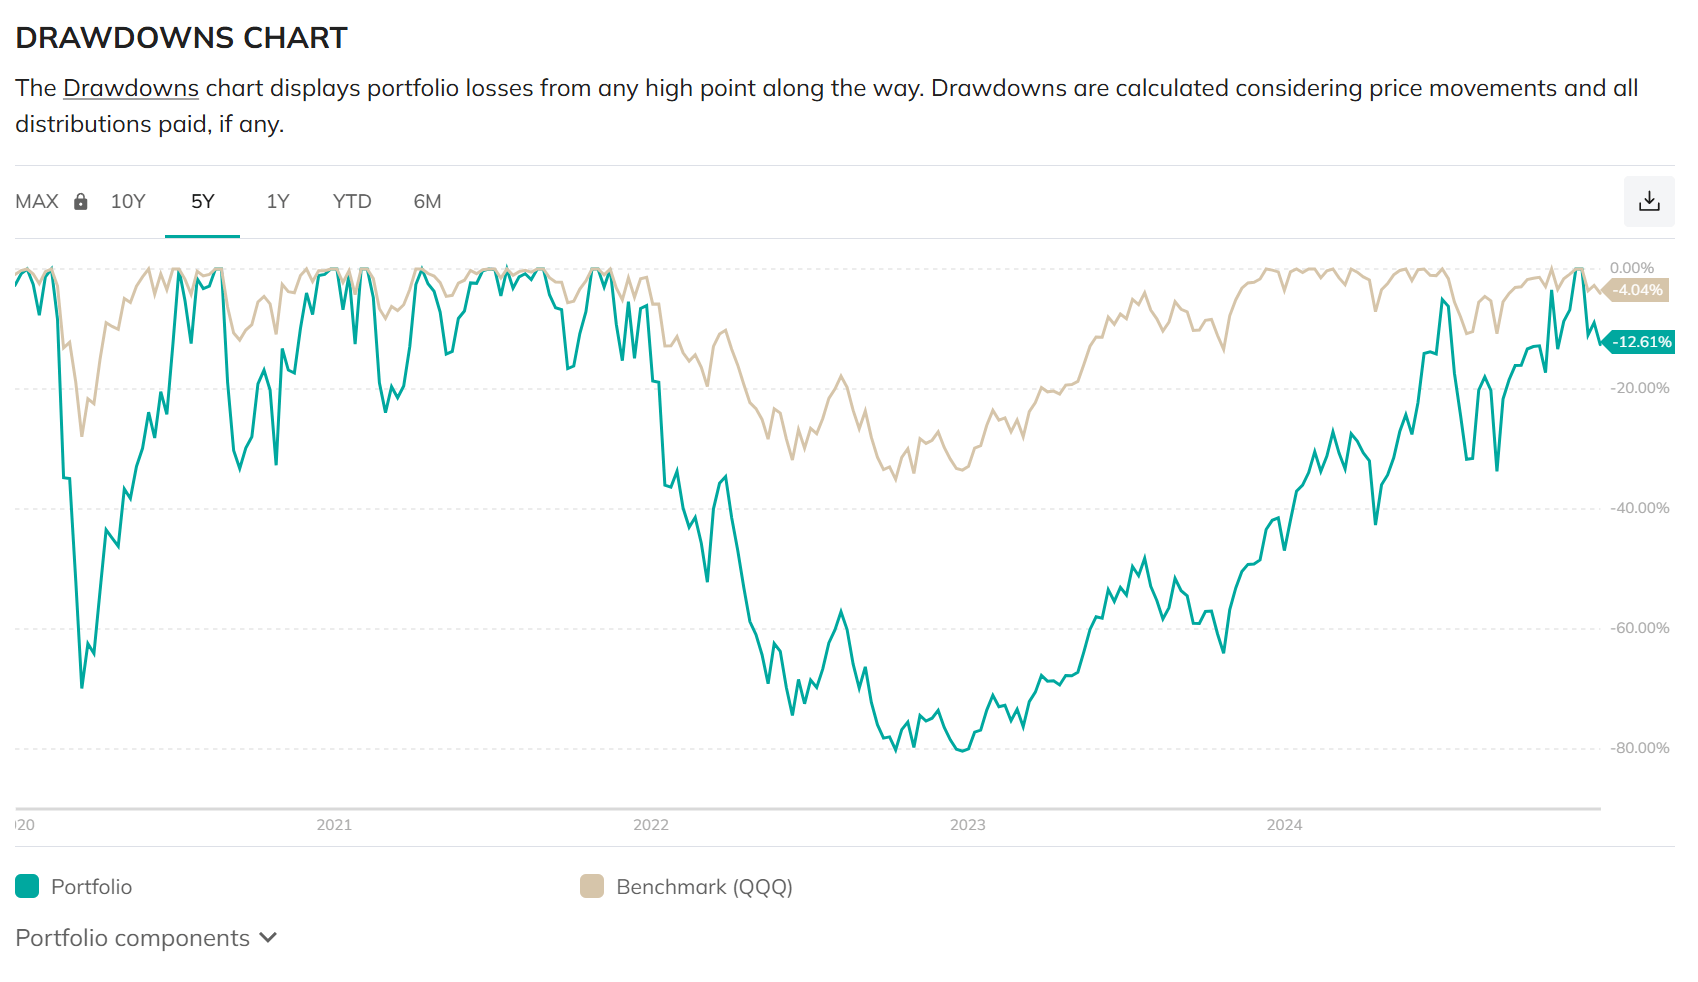The image size is (1698, 982).
Task: Switch to the 1Y time range tab
Action: (x=277, y=201)
